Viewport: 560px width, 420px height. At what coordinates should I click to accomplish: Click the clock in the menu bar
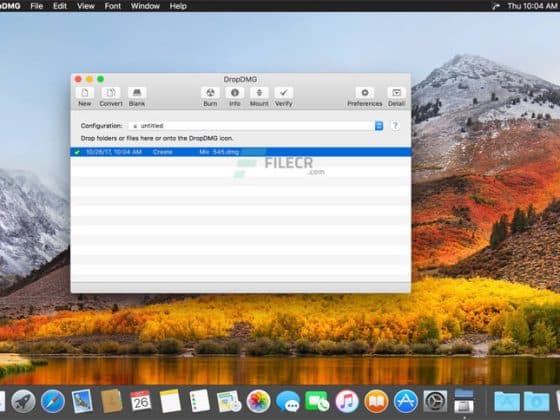[532, 6]
